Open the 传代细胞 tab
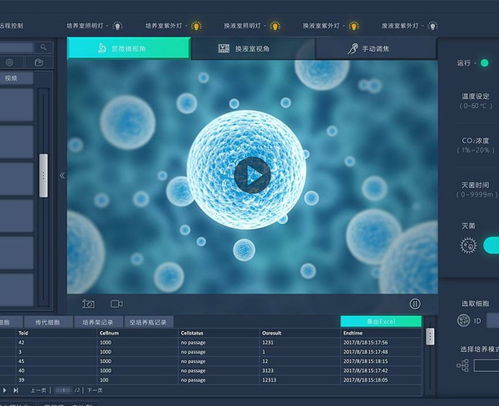 [x=48, y=322]
